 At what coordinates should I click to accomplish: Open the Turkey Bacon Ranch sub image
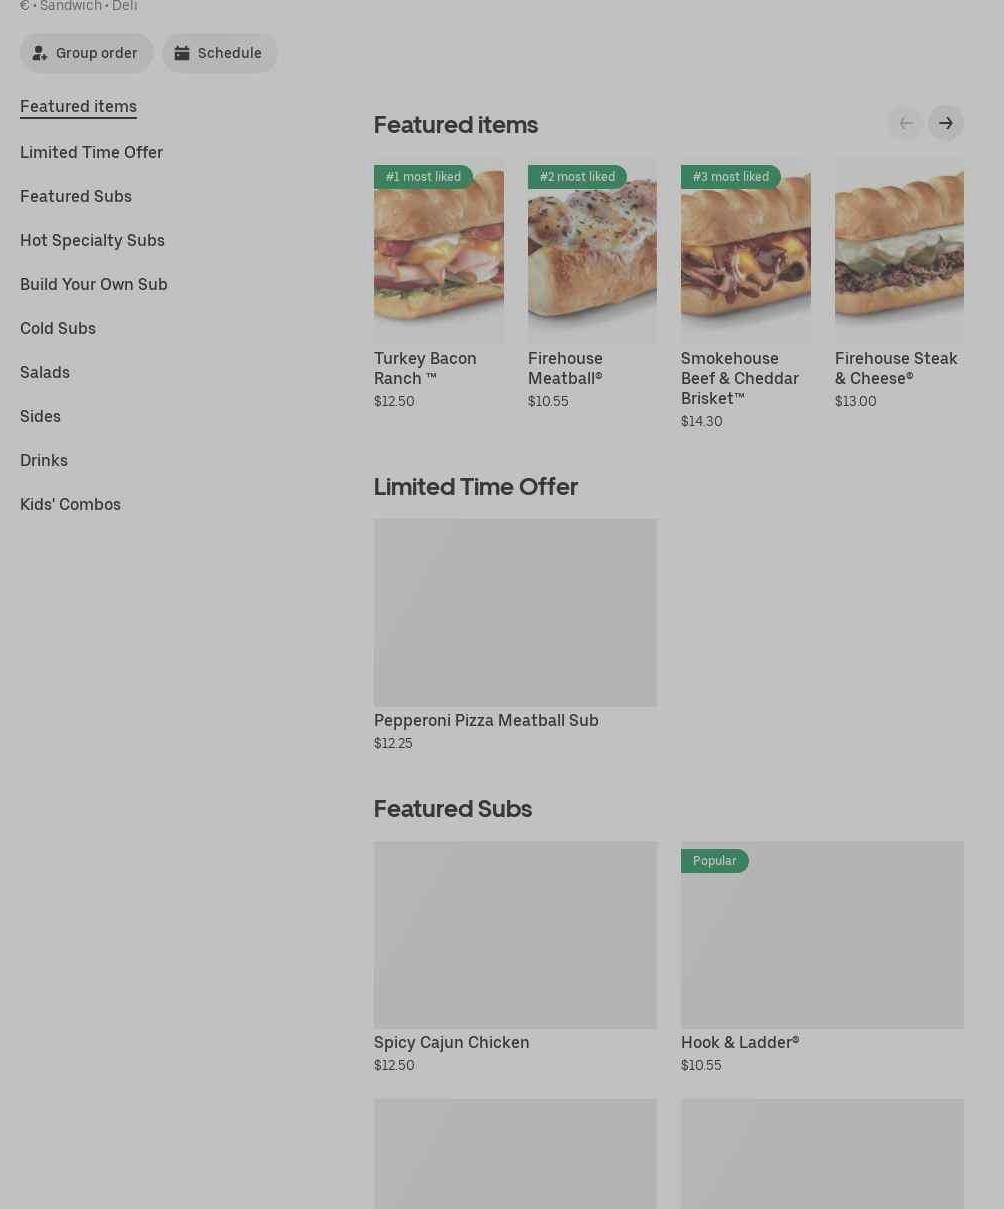438,251
